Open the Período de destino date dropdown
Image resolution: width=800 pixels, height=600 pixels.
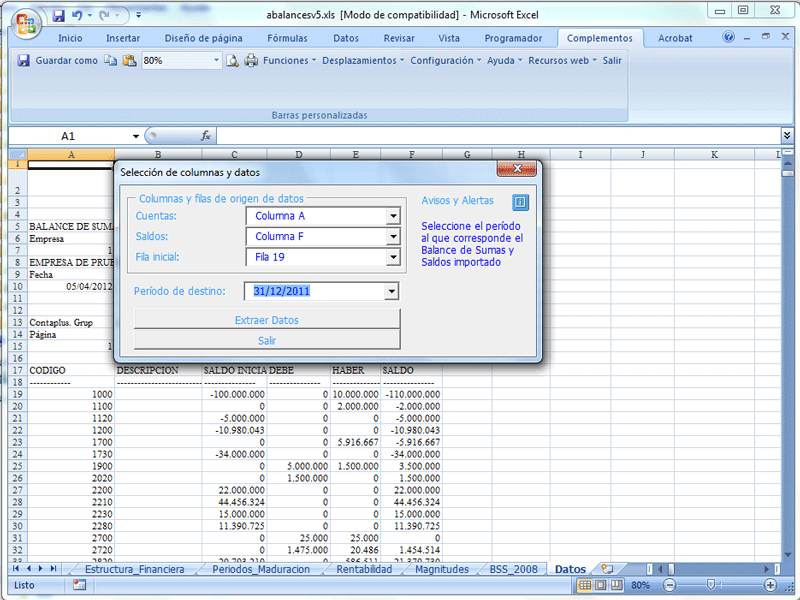pyautogui.click(x=391, y=291)
